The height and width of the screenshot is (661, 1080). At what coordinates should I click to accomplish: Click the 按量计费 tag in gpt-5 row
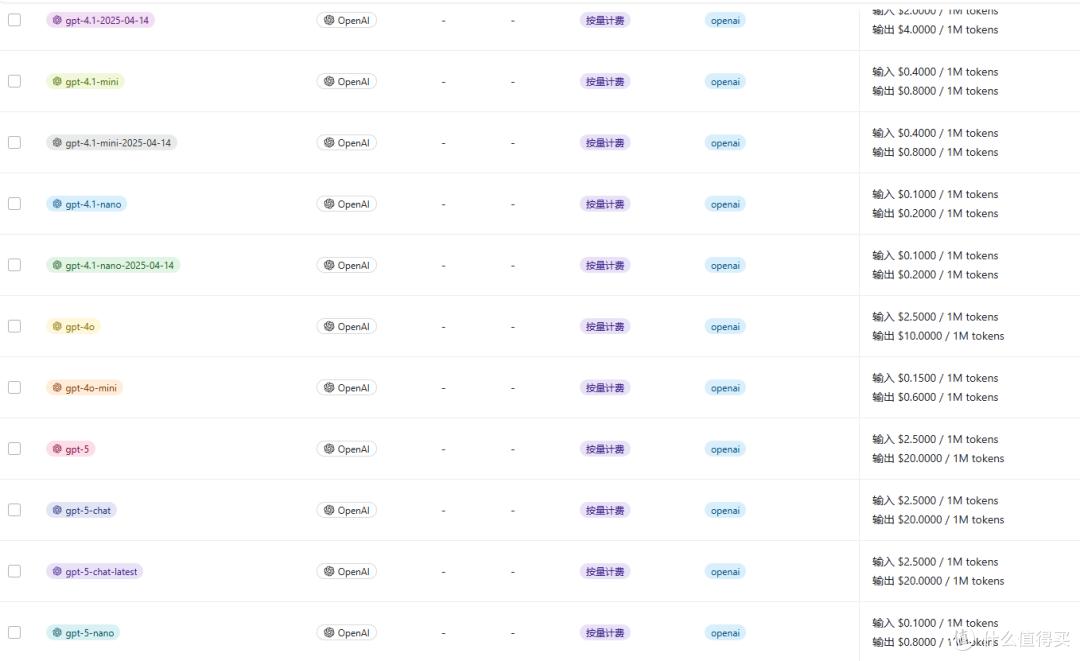click(x=605, y=449)
